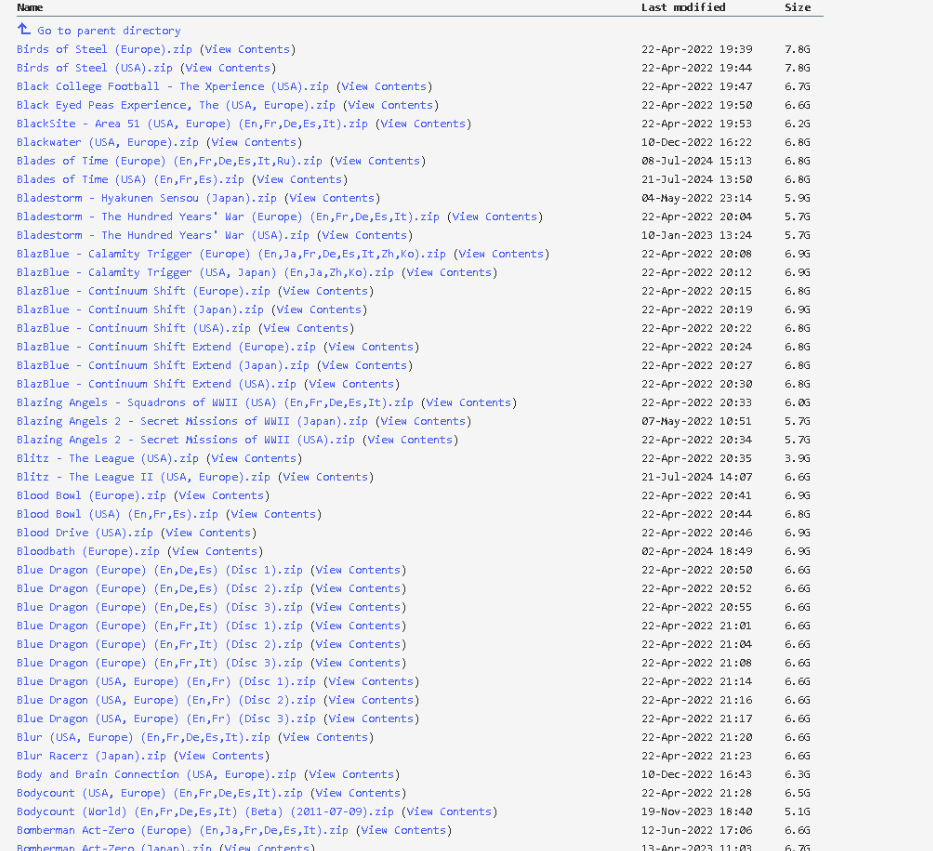Open Blue Dragon (Europe) (En,De,Es) (Disc 2).zip
The width and height of the screenshot is (933, 851).
point(159,589)
